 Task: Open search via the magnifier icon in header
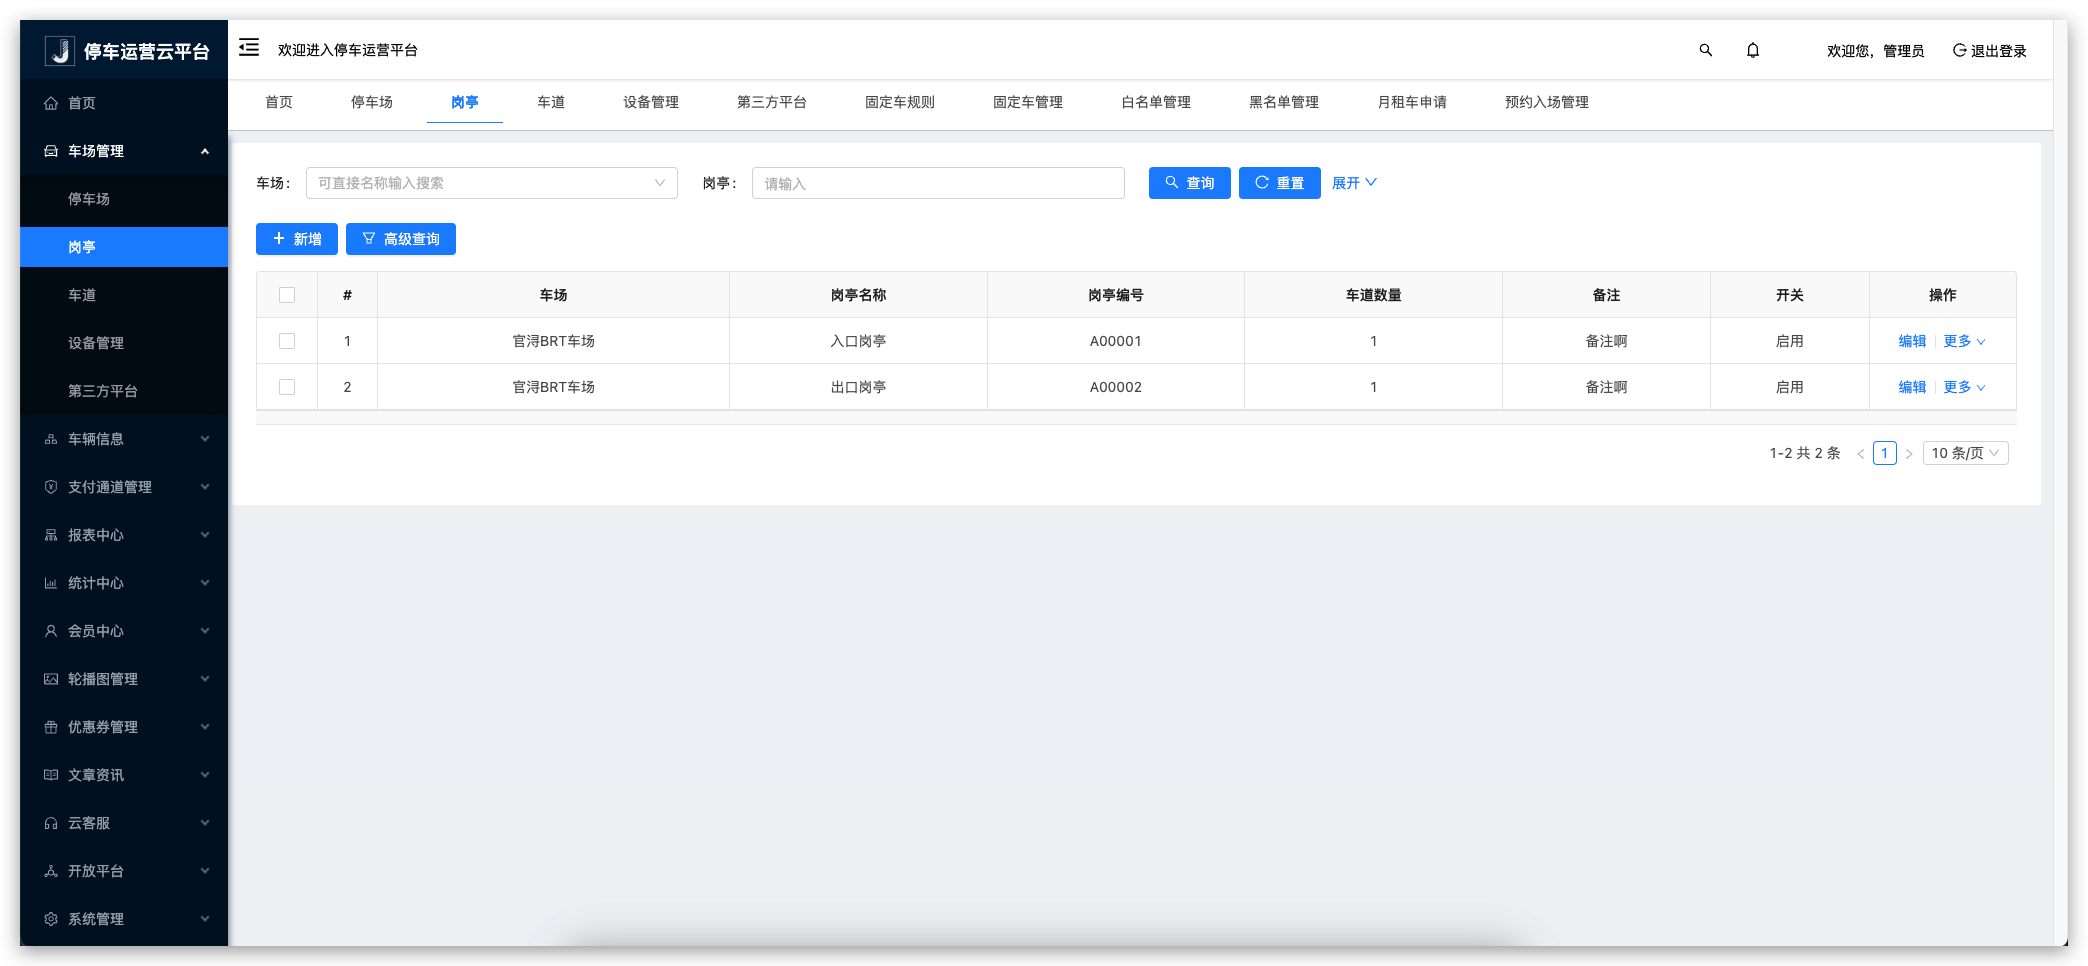pyautogui.click(x=1706, y=50)
